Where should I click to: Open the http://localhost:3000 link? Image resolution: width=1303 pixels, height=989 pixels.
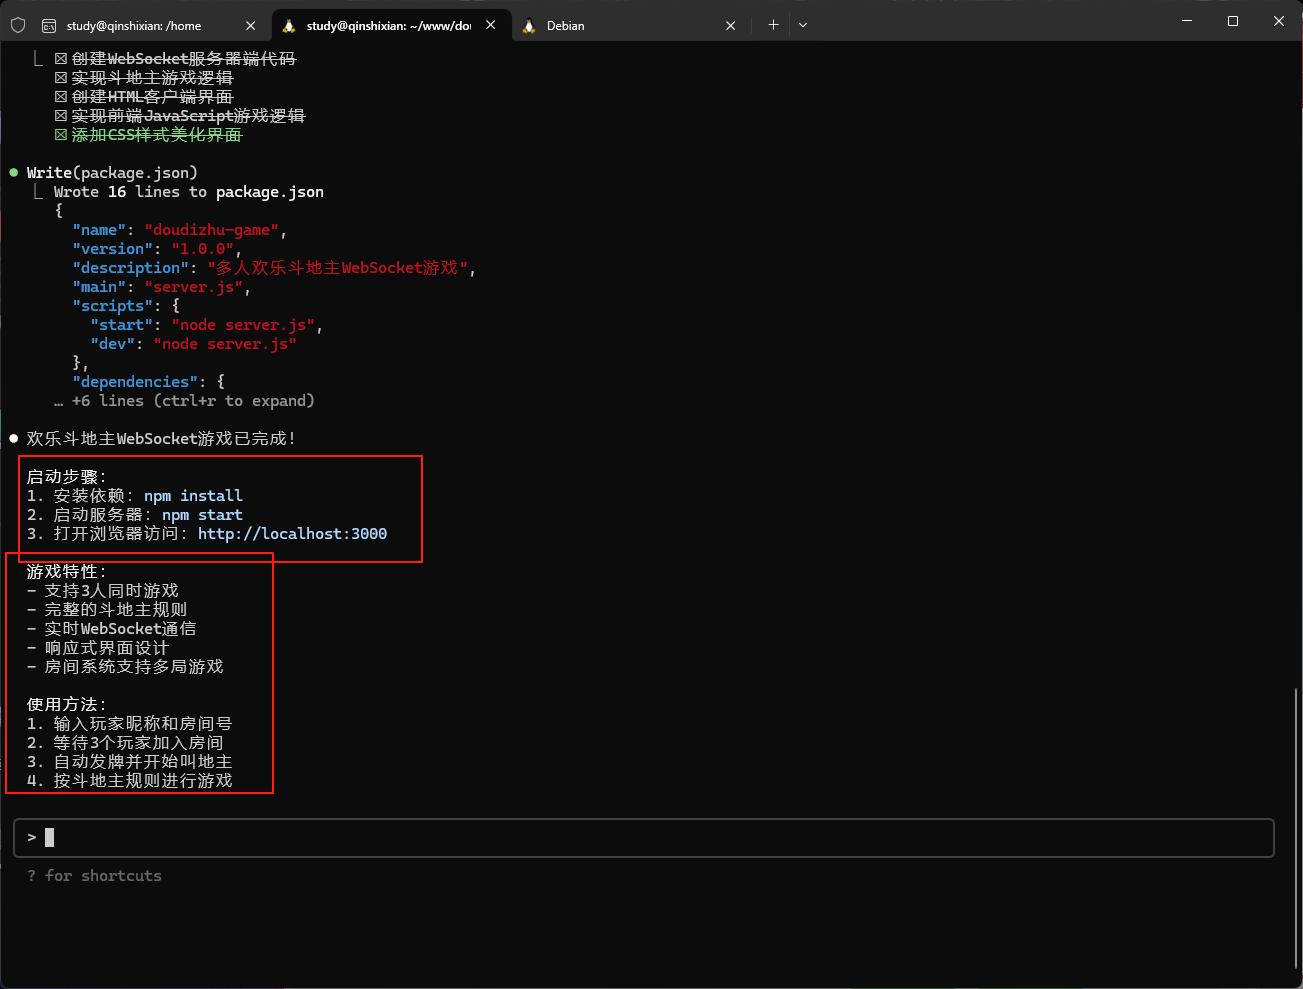[x=291, y=533]
